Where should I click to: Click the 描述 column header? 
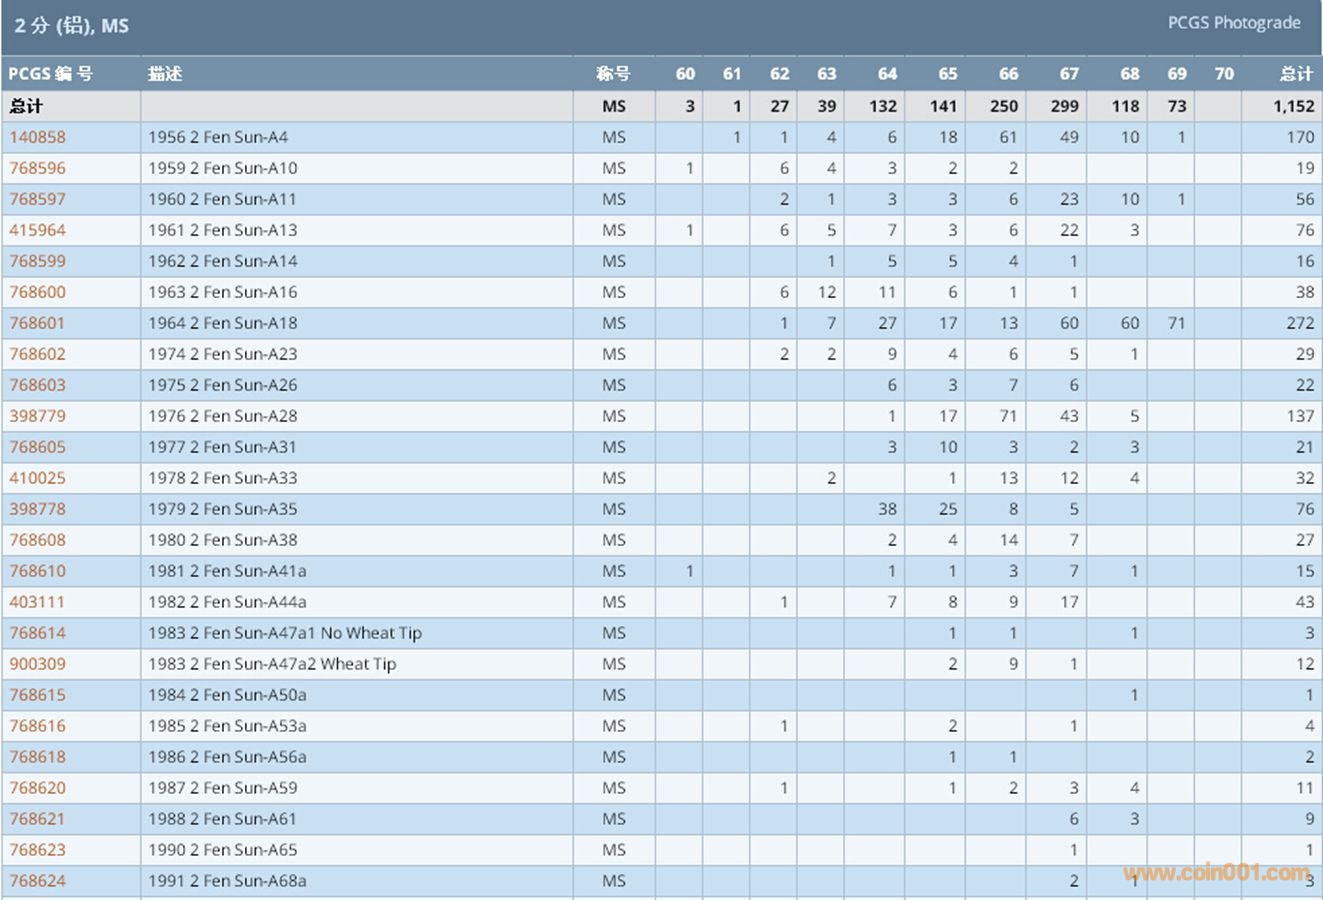coord(165,74)
